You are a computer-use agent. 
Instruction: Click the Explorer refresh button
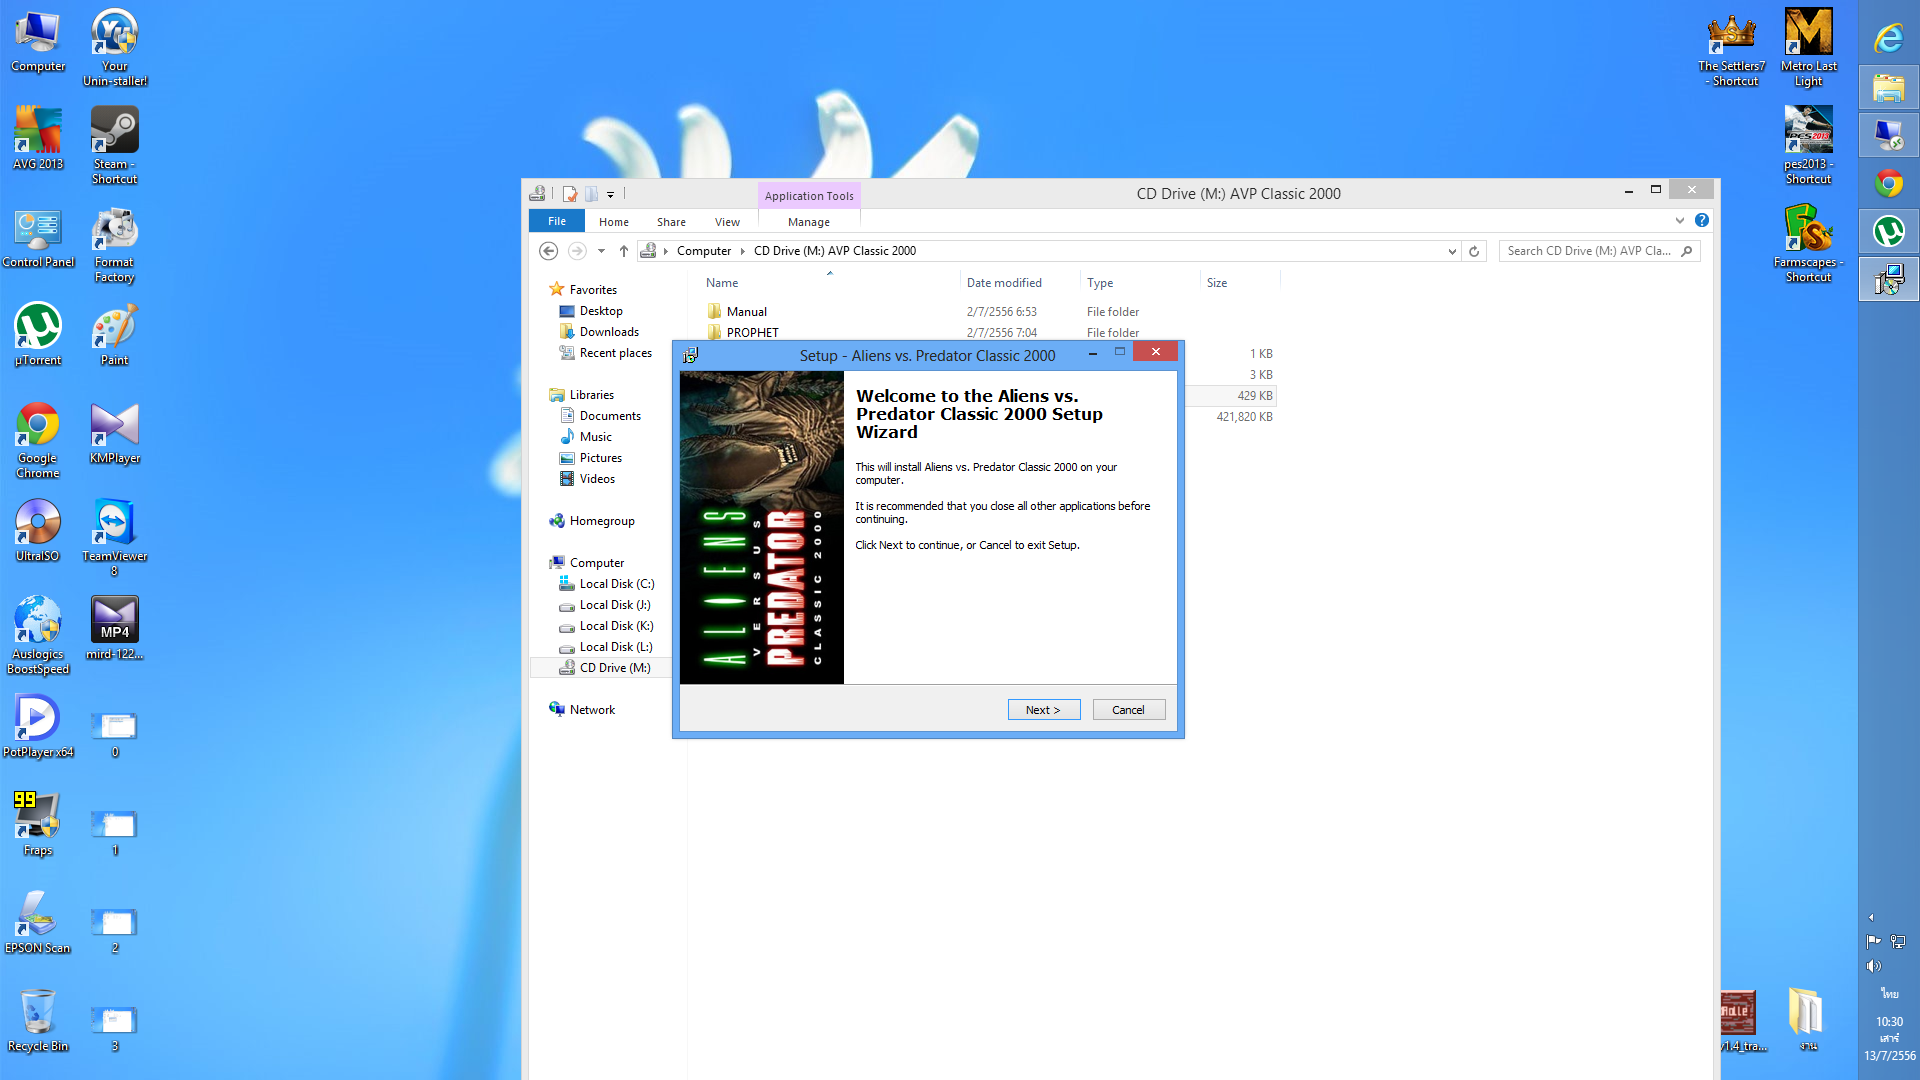point(1474,251)
